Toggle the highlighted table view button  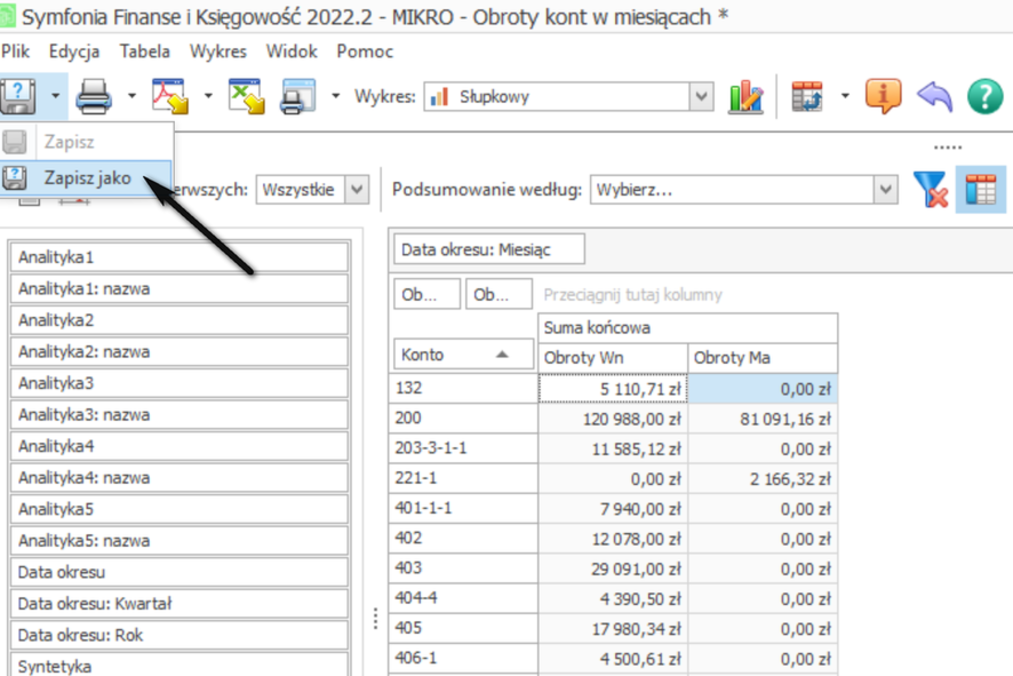coord(981,190)
